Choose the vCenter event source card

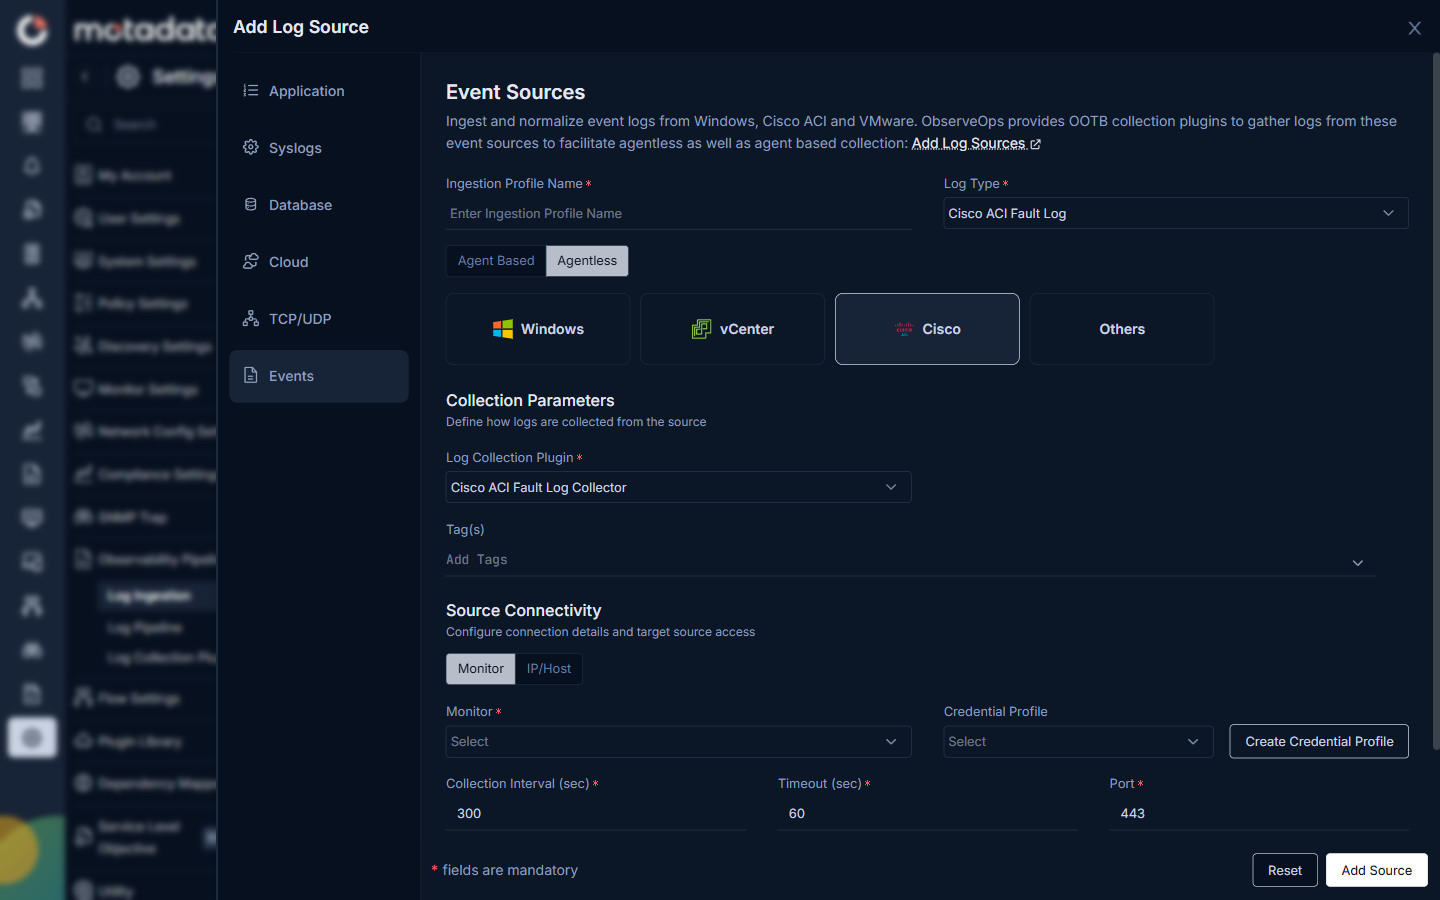(x=732, y=329)
